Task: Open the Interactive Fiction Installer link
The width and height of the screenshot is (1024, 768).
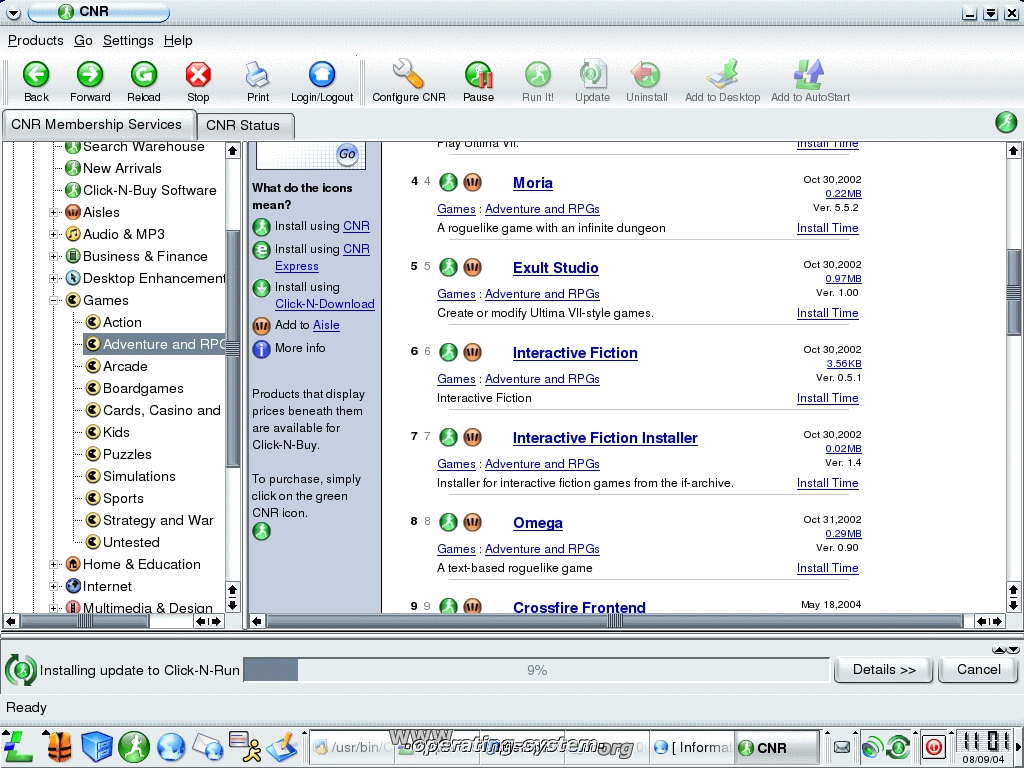Action: click(x=605, y=438)
